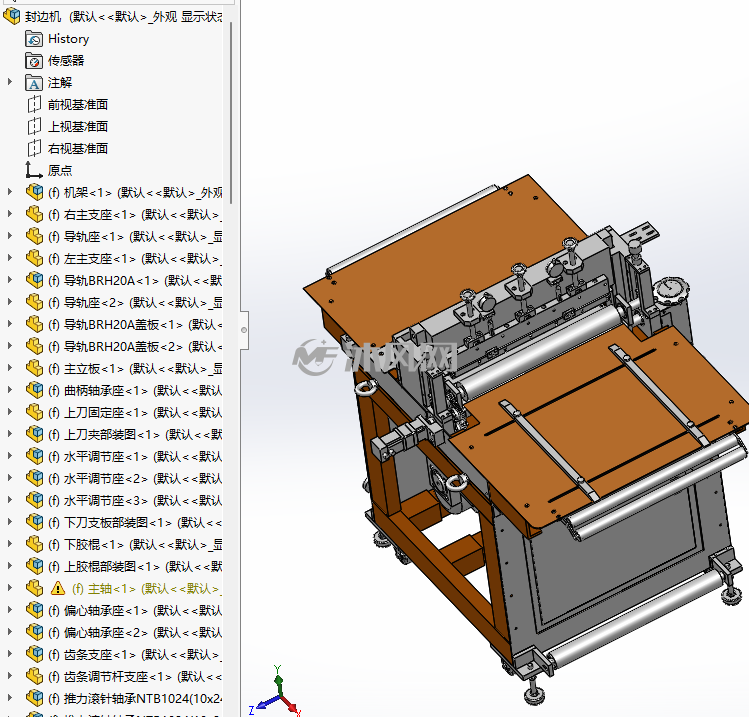Click the 齿条支座<1> assembly icon
The width and height of the screenshot is (749, 717).
point(34,654)
